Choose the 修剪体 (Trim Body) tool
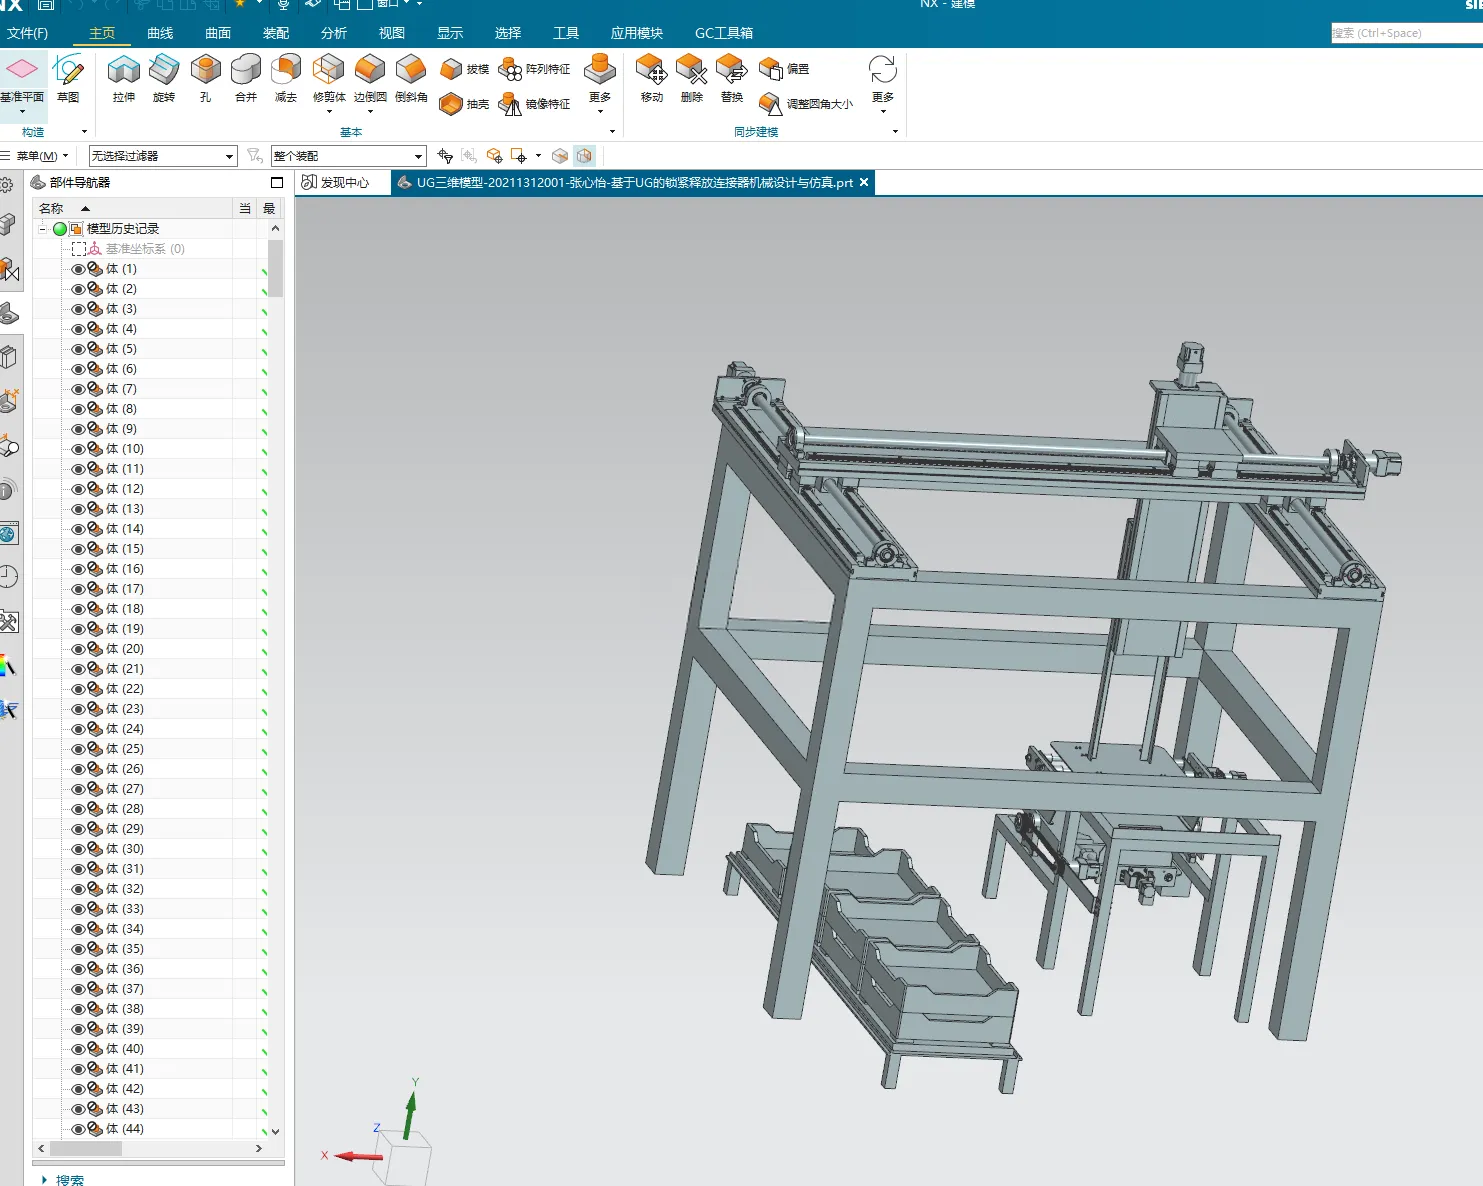Screen dimensions: 1483x1186 [x=329, y=78]
